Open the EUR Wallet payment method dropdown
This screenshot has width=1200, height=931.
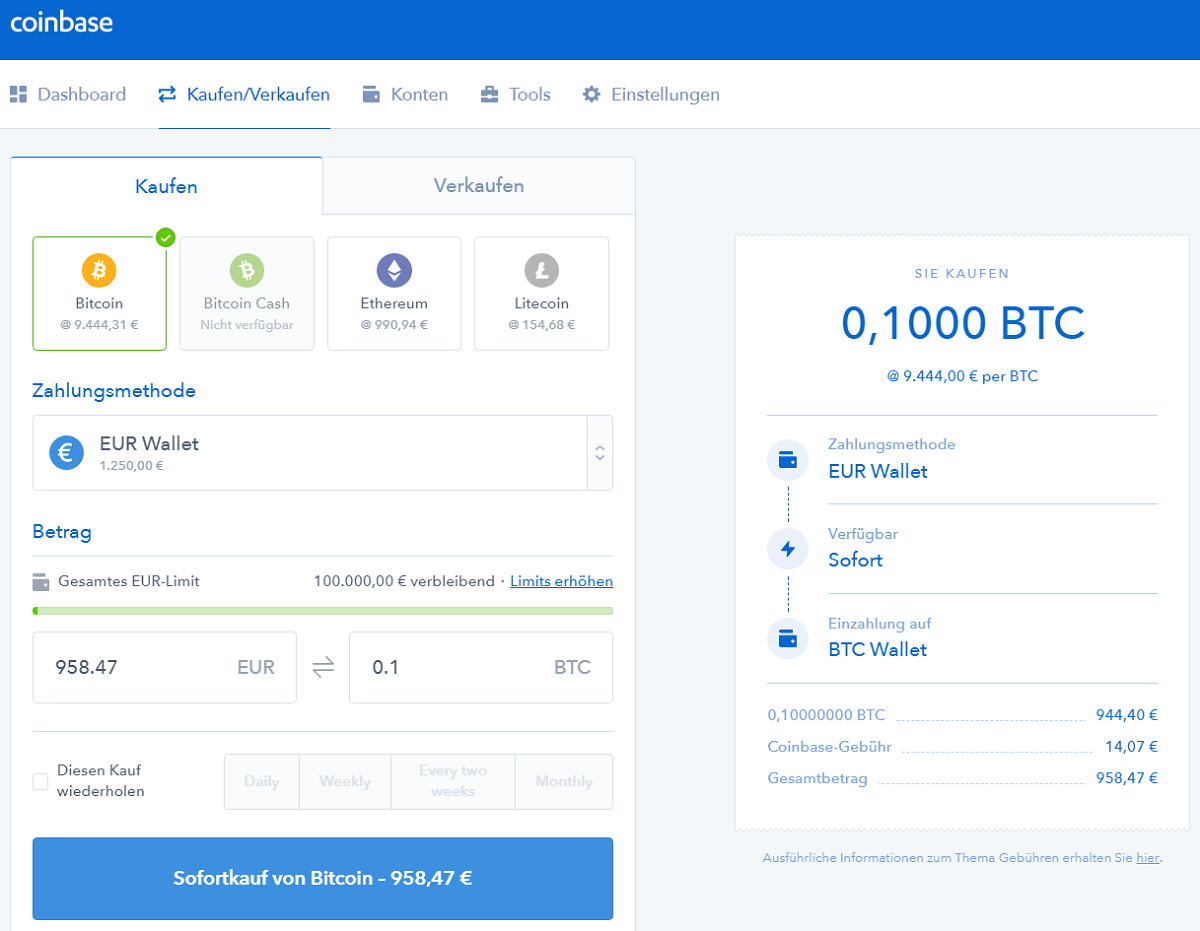pos(323,453)
